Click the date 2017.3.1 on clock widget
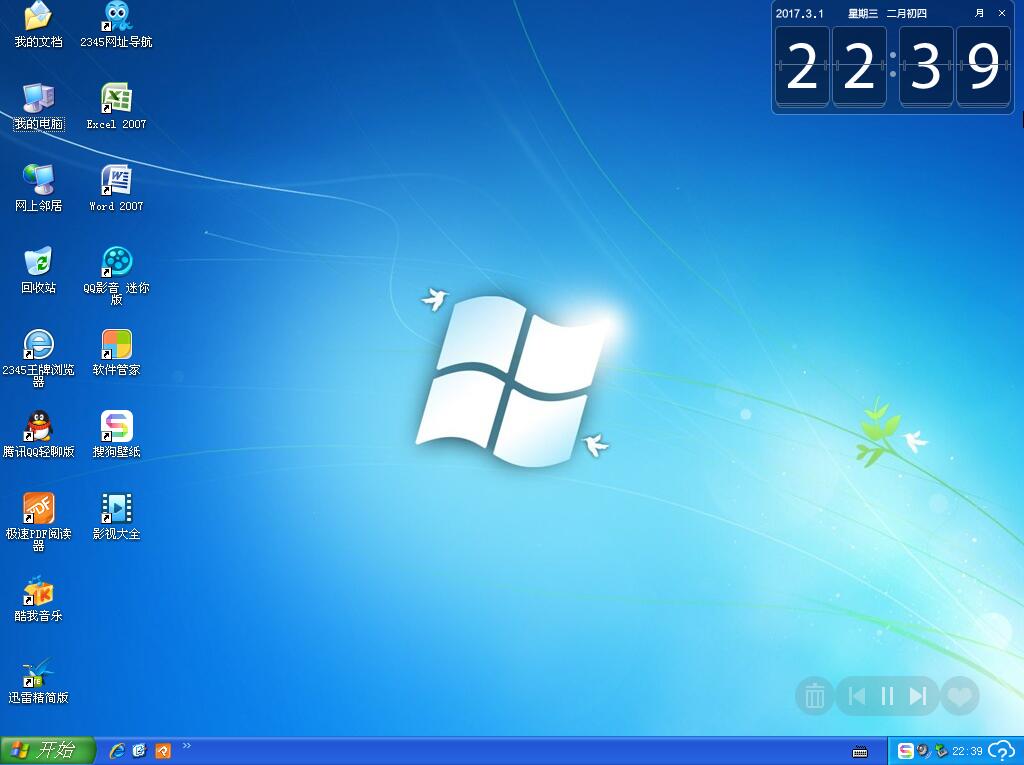1024x765 pixels. pos(799,13)
